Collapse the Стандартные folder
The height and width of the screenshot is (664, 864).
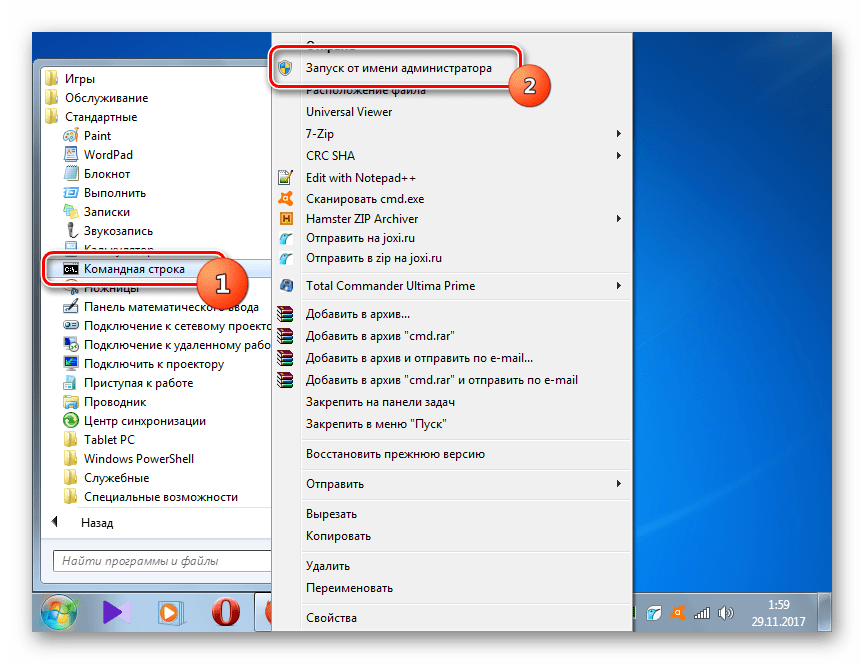[x=91, y=117]
